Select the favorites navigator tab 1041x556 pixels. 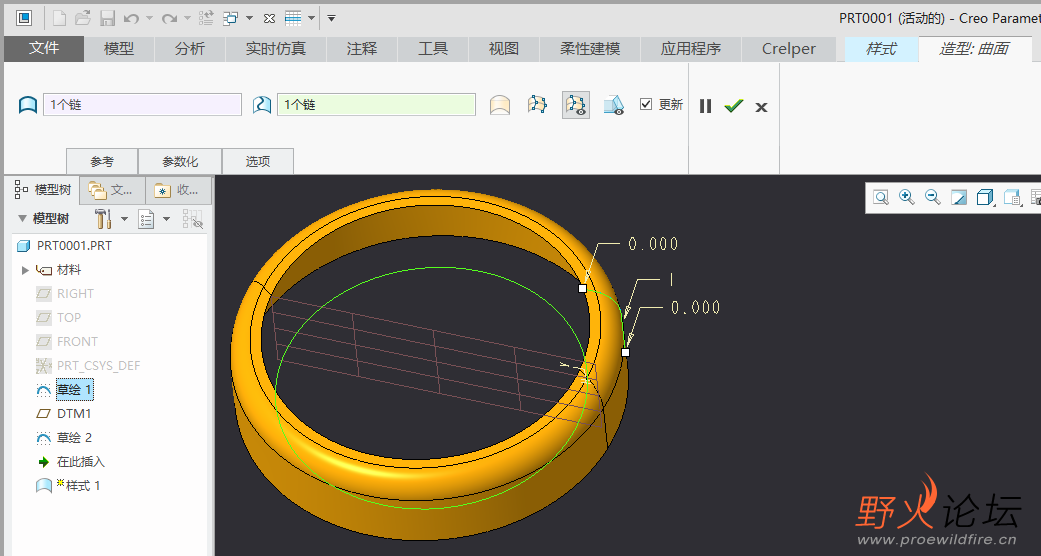click(x=177, y=191)
